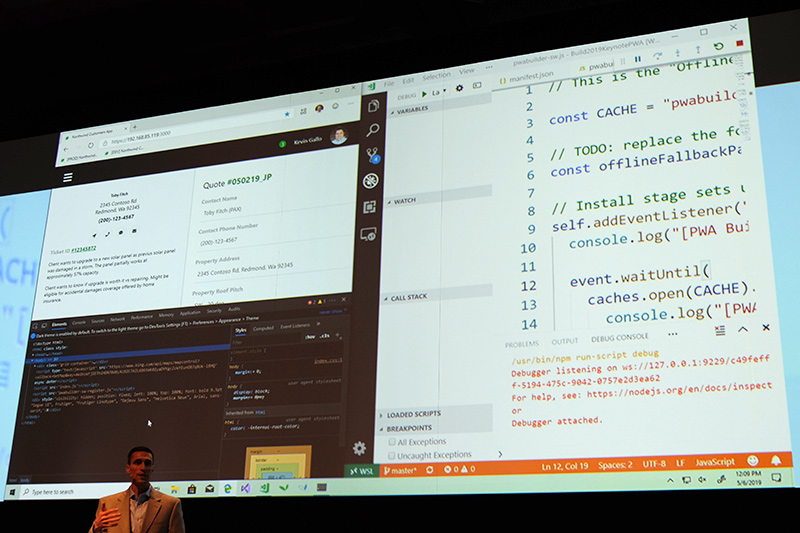Screen dimensions: 800x533
Task: Open the View menu in VS Code
Action: [x=466, y=71]
